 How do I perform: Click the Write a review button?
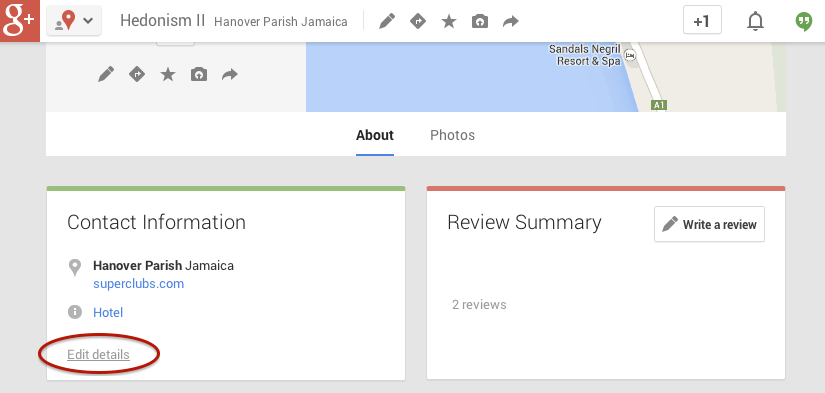(x=709, y=224)
